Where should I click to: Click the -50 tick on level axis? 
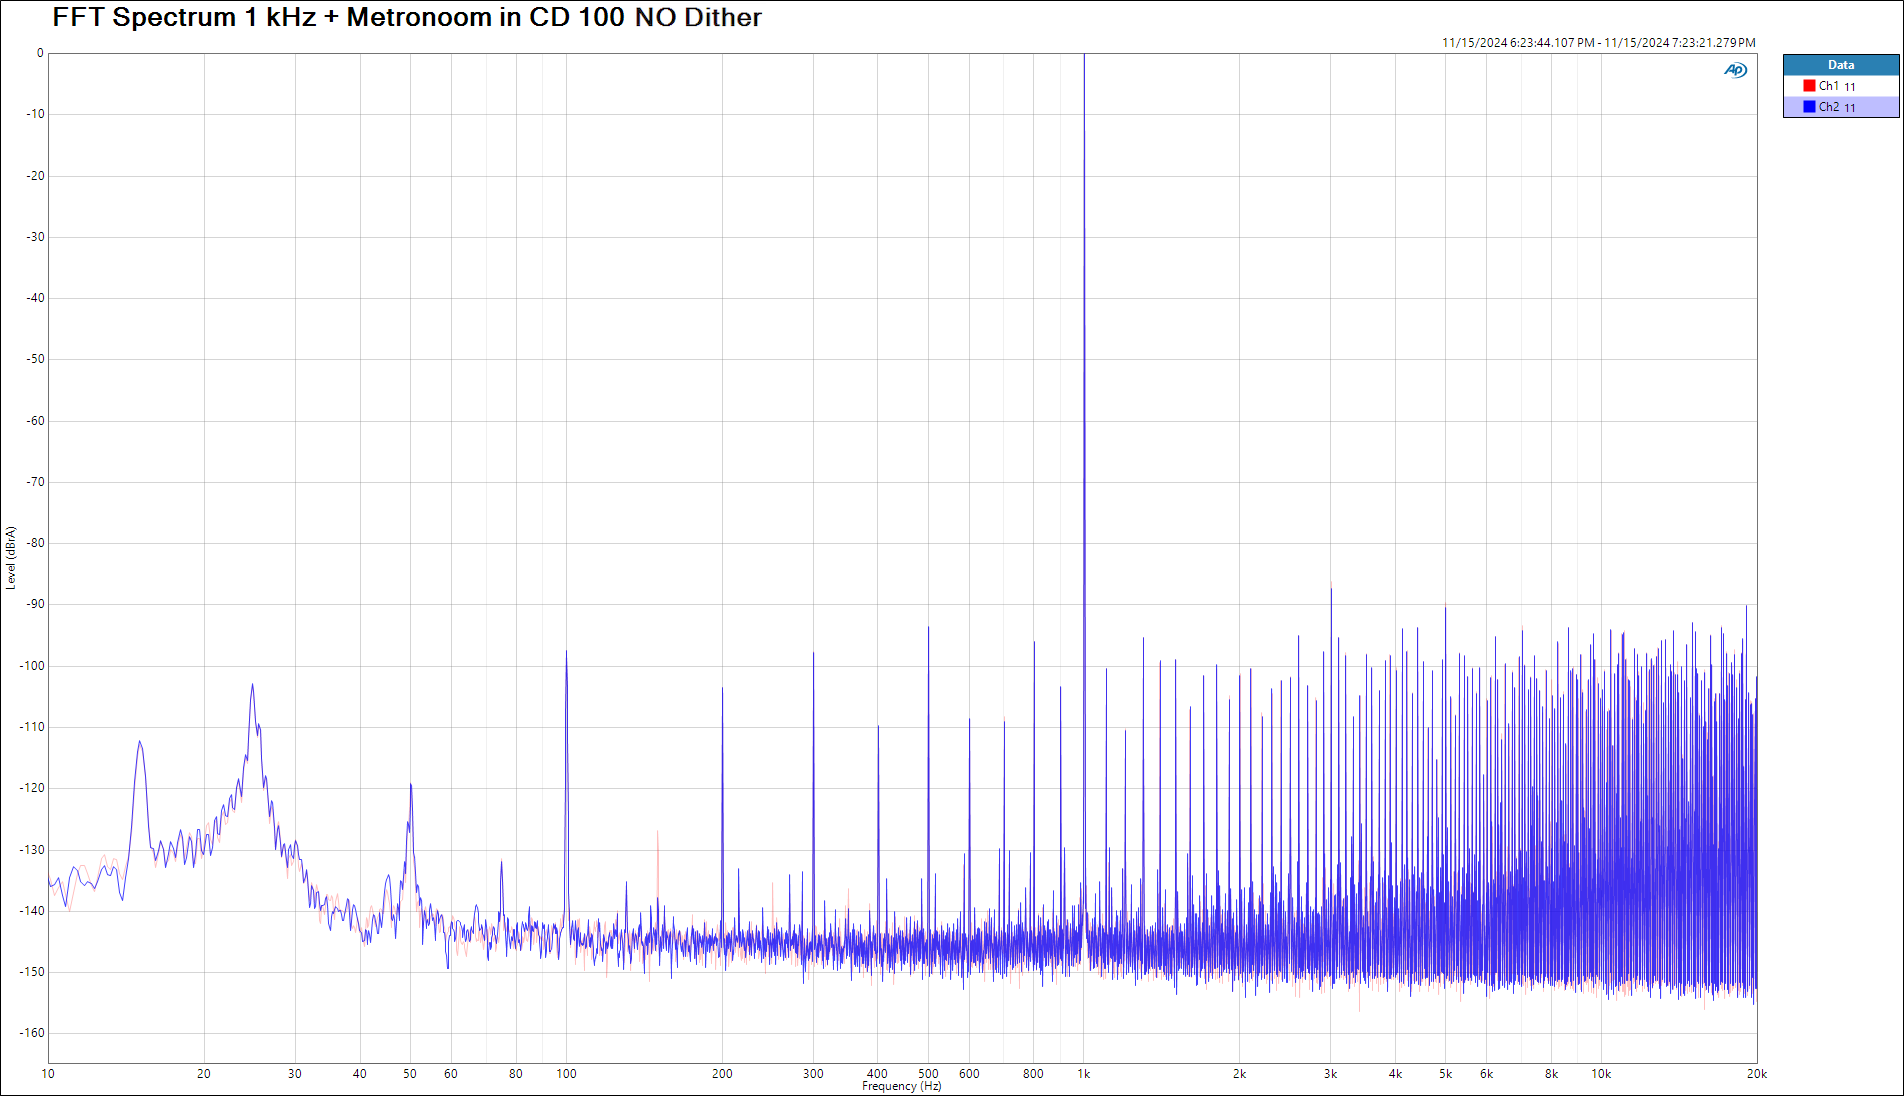click(x=35, y=359)
